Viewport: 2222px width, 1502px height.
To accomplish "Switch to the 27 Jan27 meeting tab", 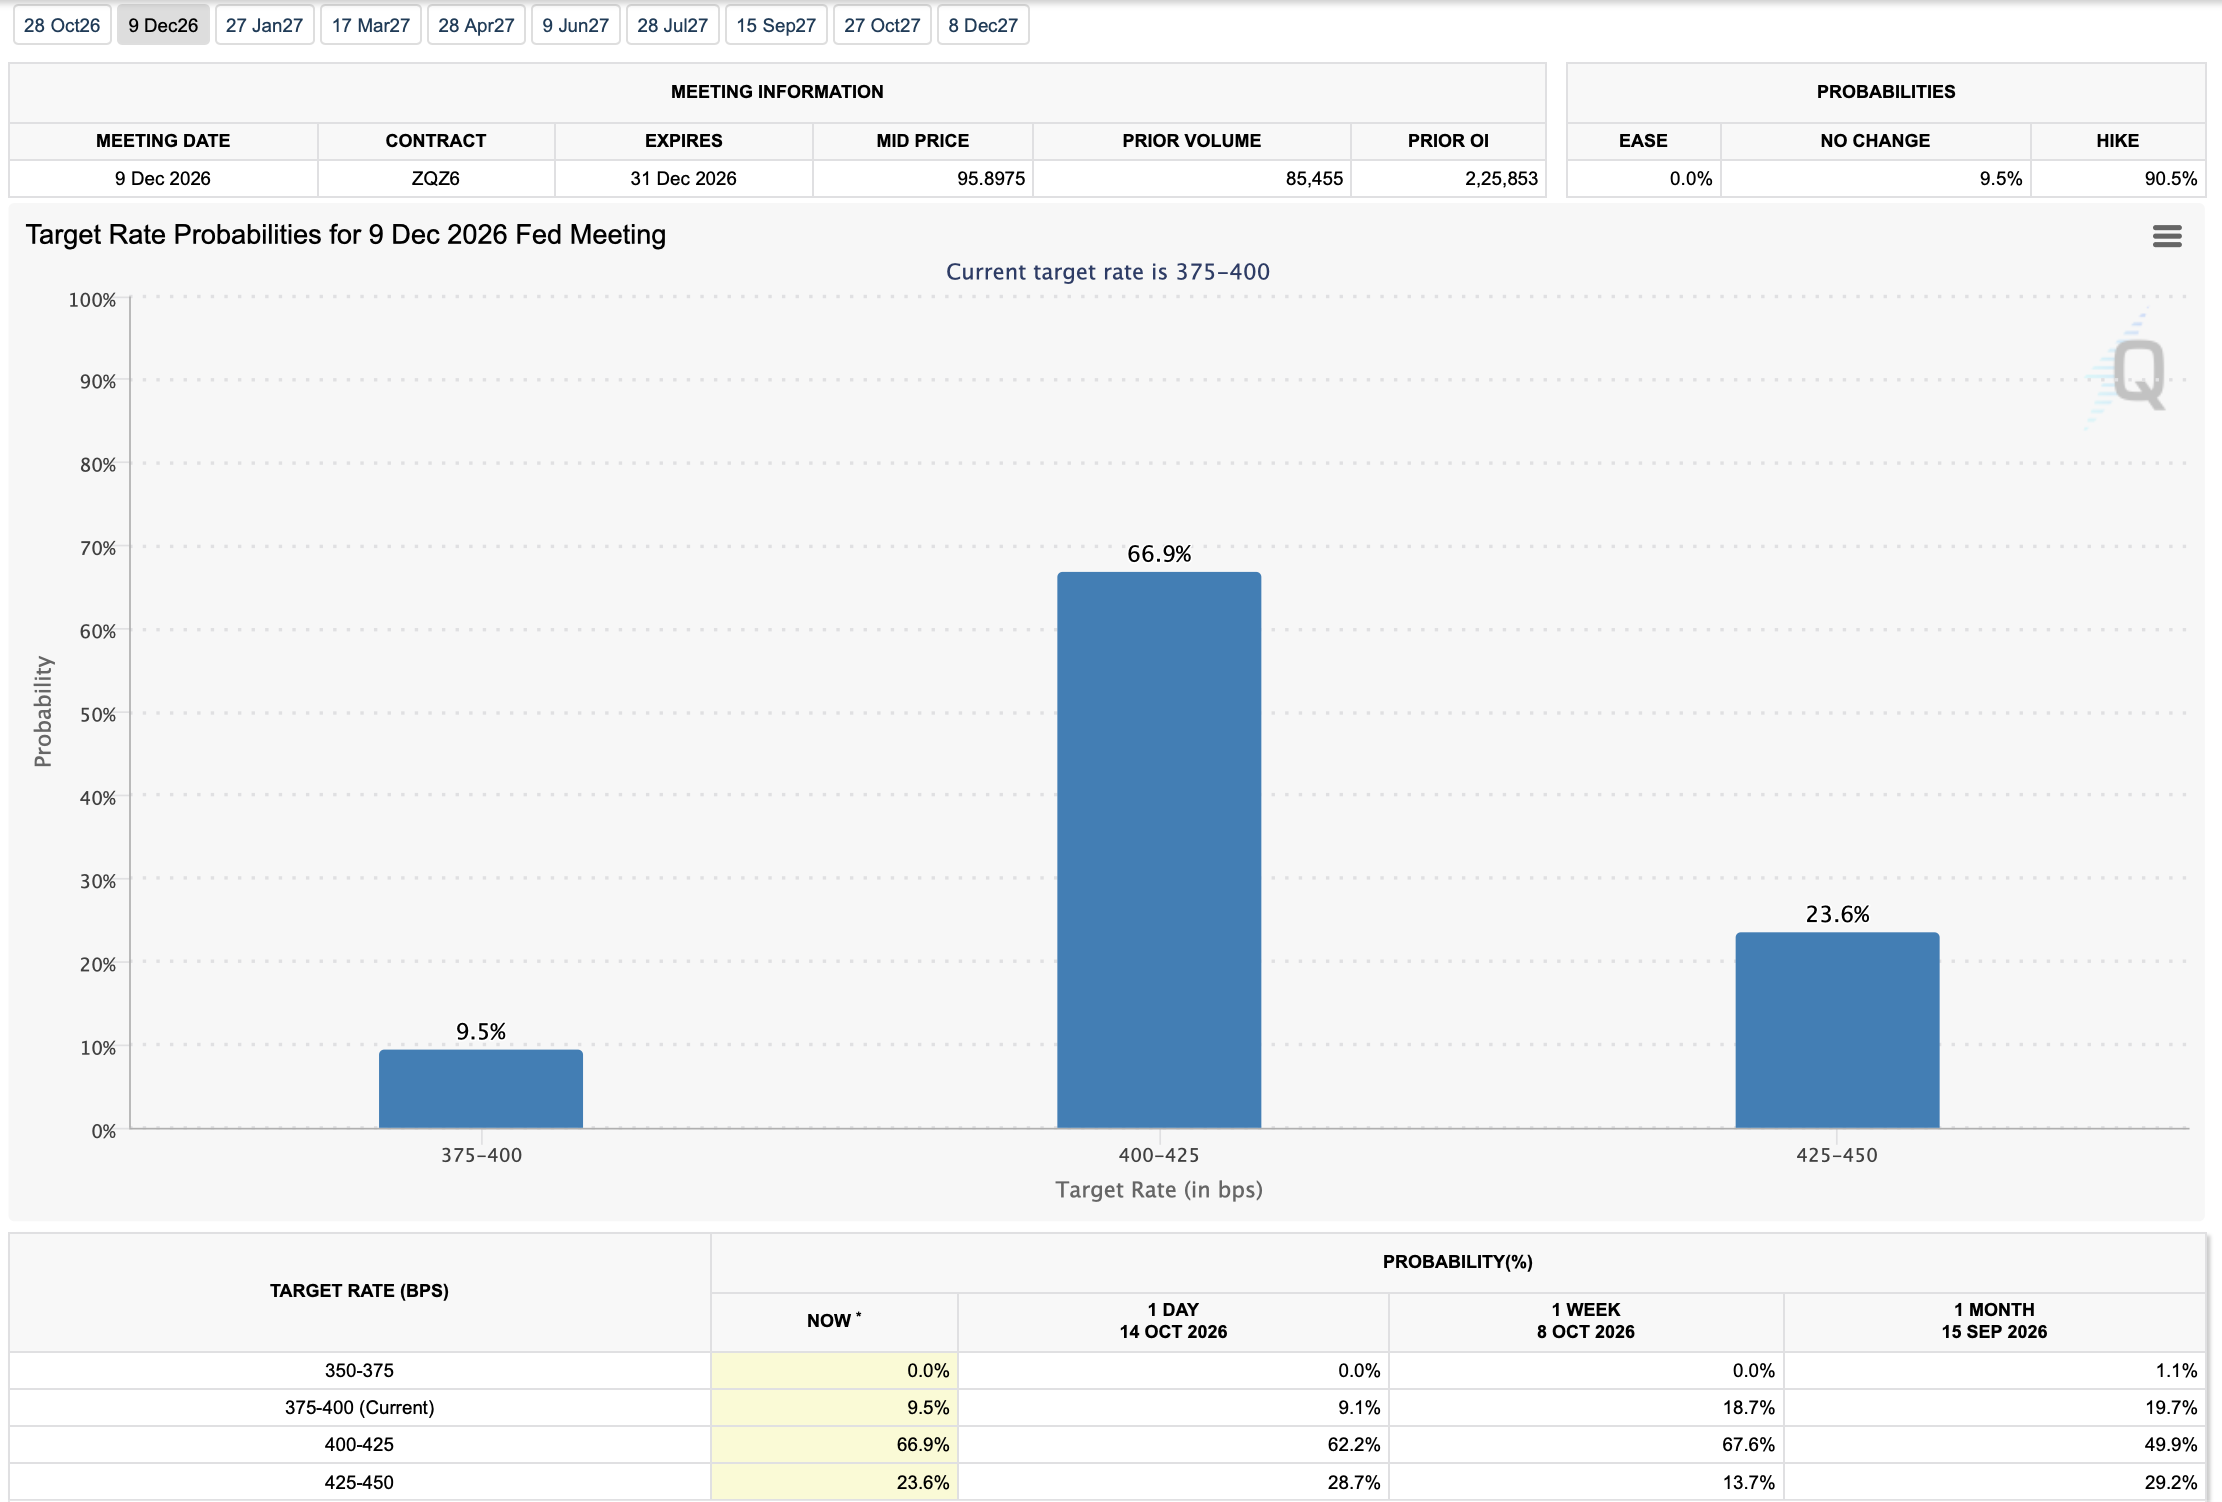I will [x=264, y=25].
